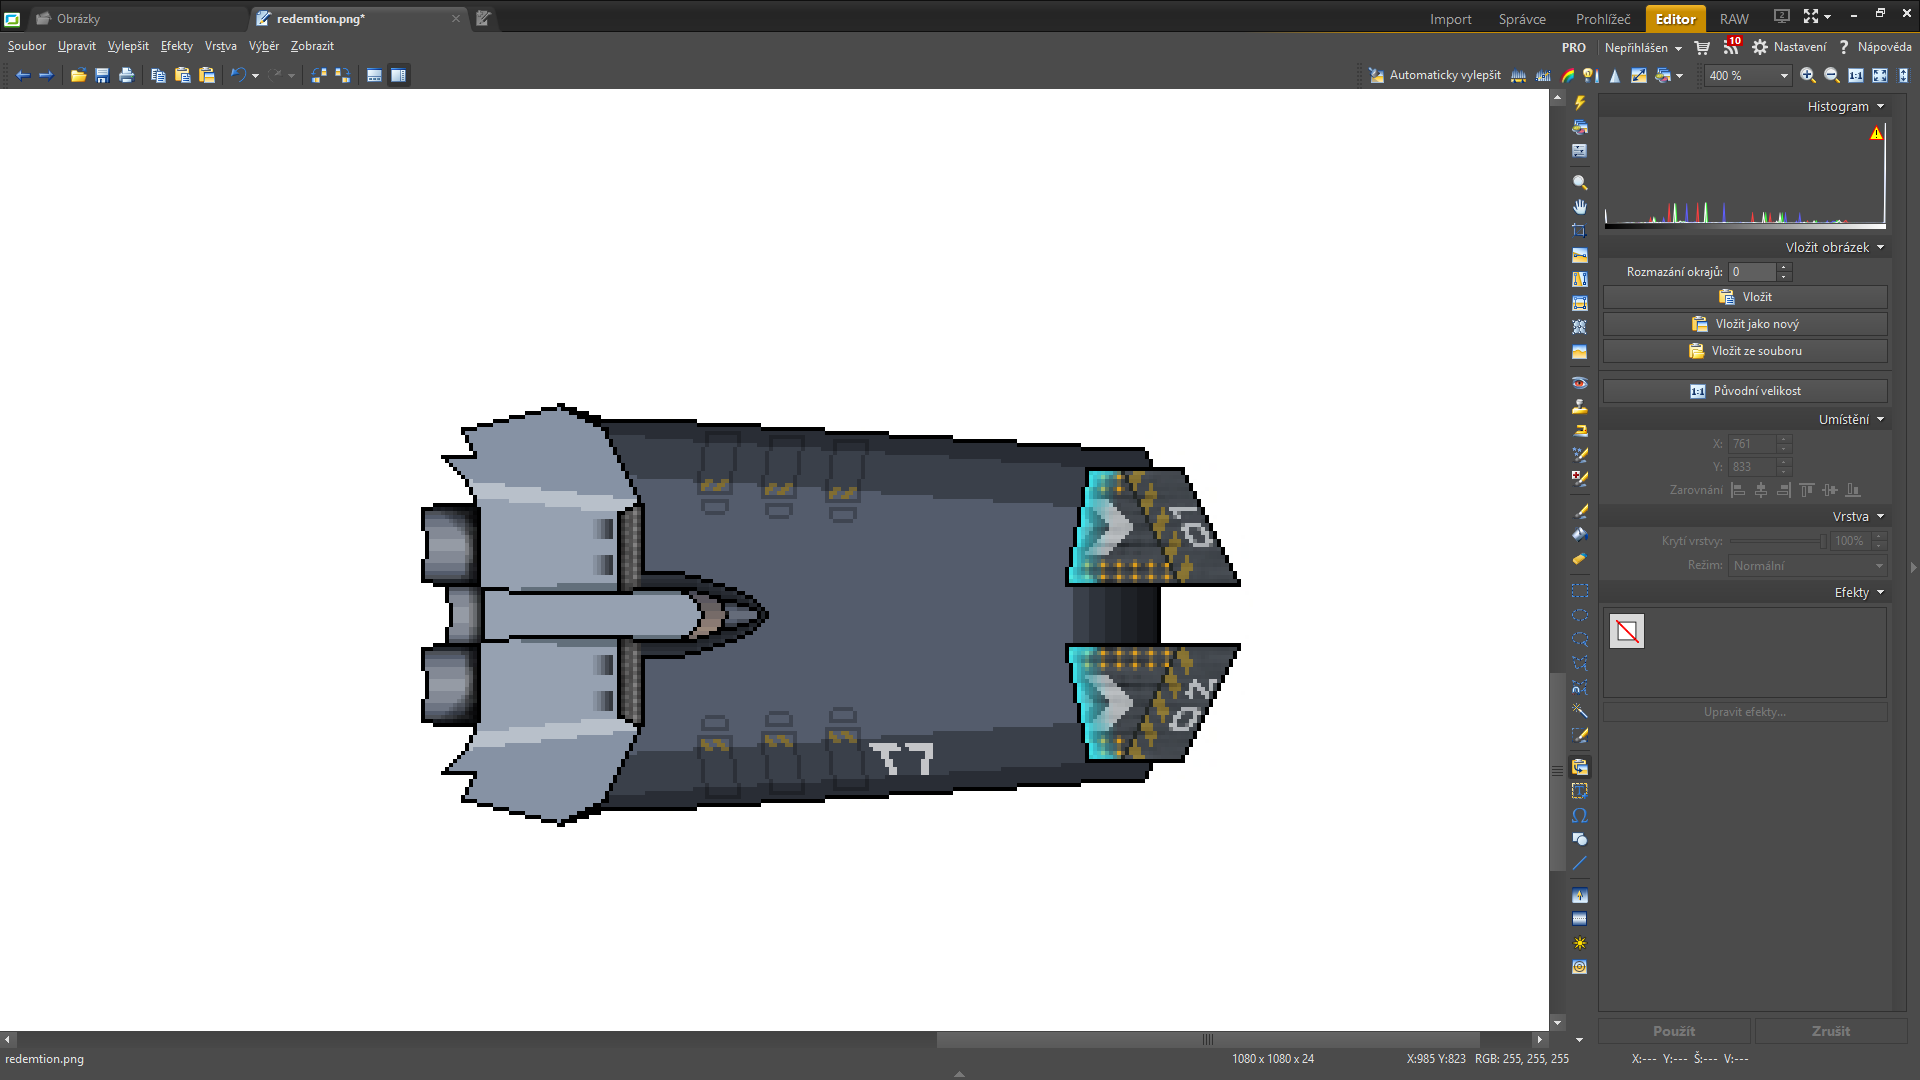1920x1080 pixels.
Task: Click the horizontal scrollbar thumb
Action: coord(1208,1040)
